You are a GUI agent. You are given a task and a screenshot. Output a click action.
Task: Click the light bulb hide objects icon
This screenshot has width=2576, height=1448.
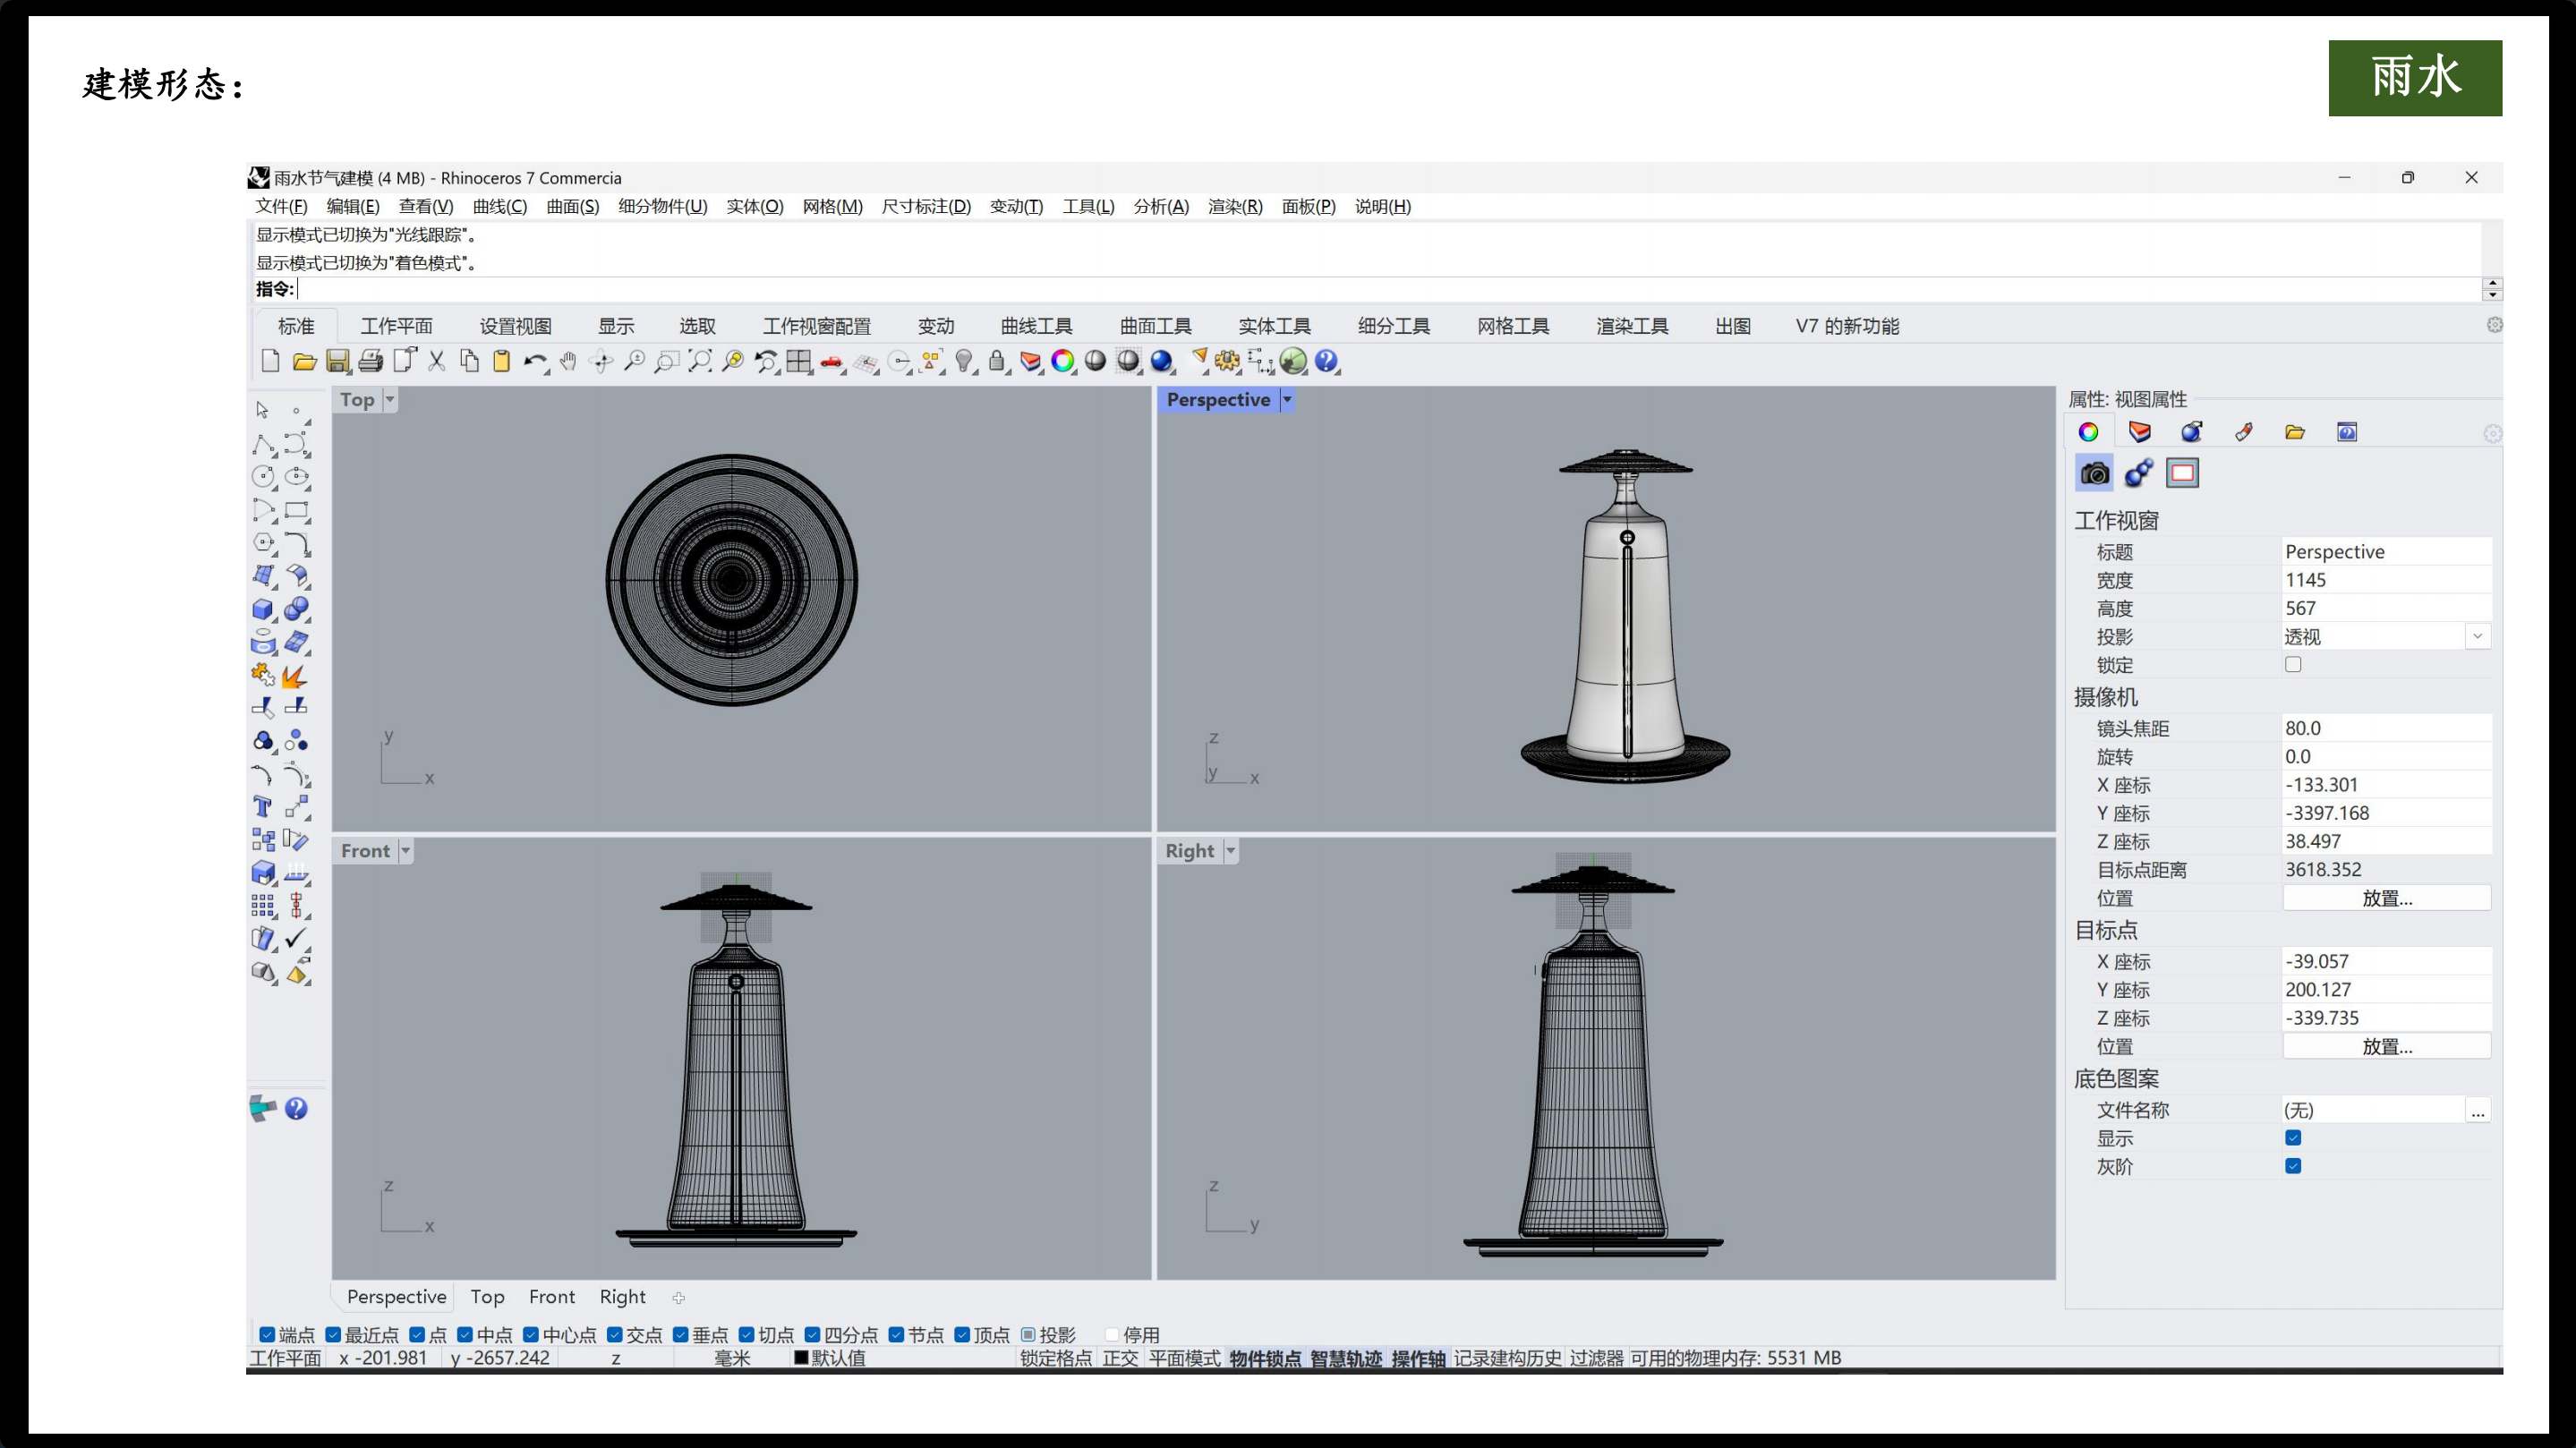(963, 361)
